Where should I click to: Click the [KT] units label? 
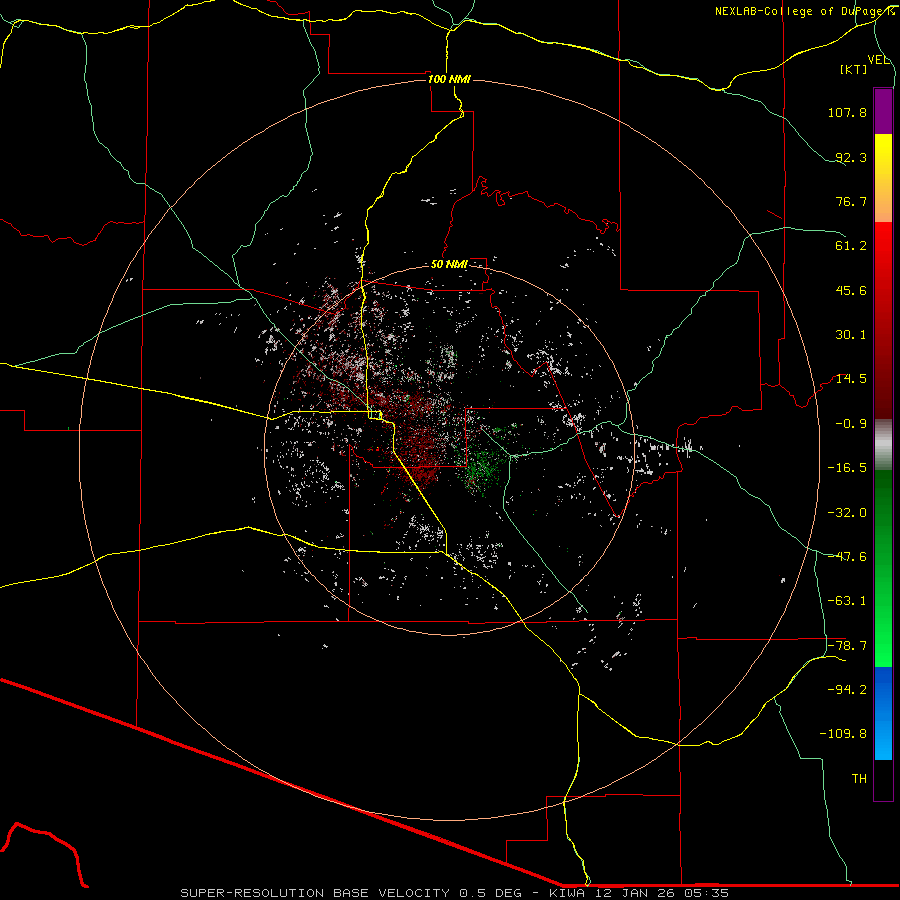(854, 69)
